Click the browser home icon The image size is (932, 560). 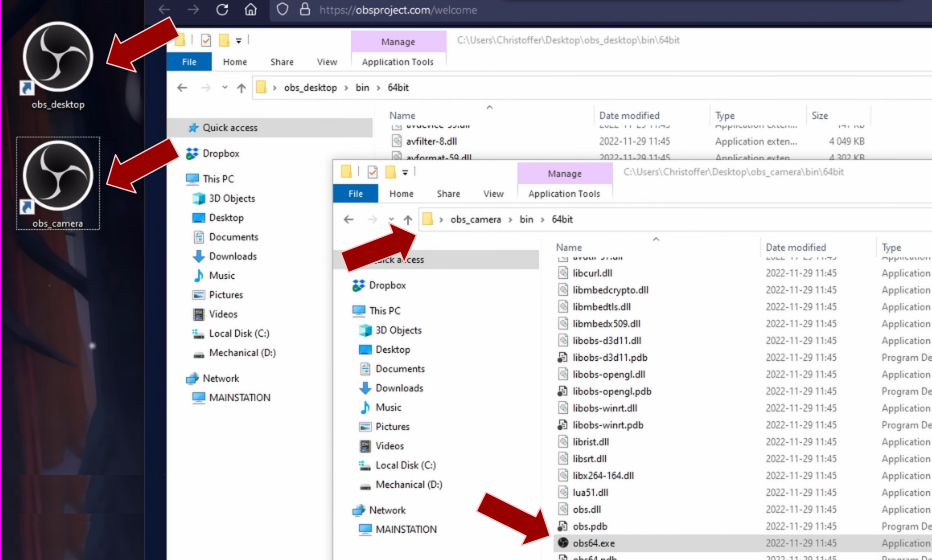(x=251, y=10)
